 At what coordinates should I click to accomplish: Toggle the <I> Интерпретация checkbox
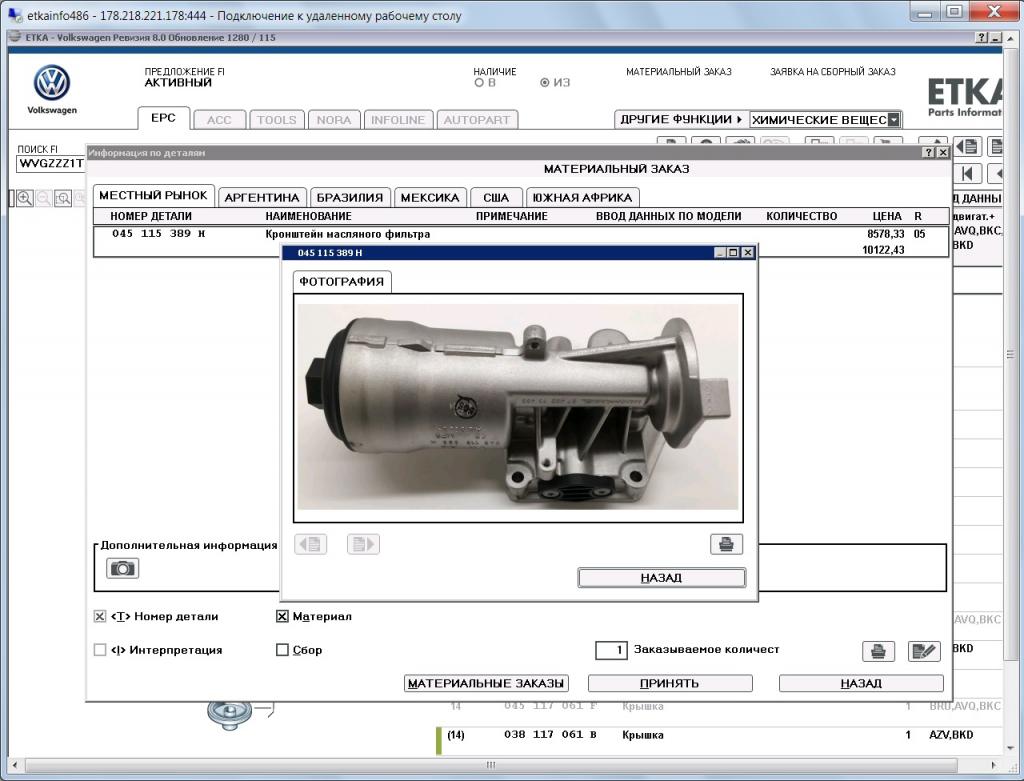(99, 650)
